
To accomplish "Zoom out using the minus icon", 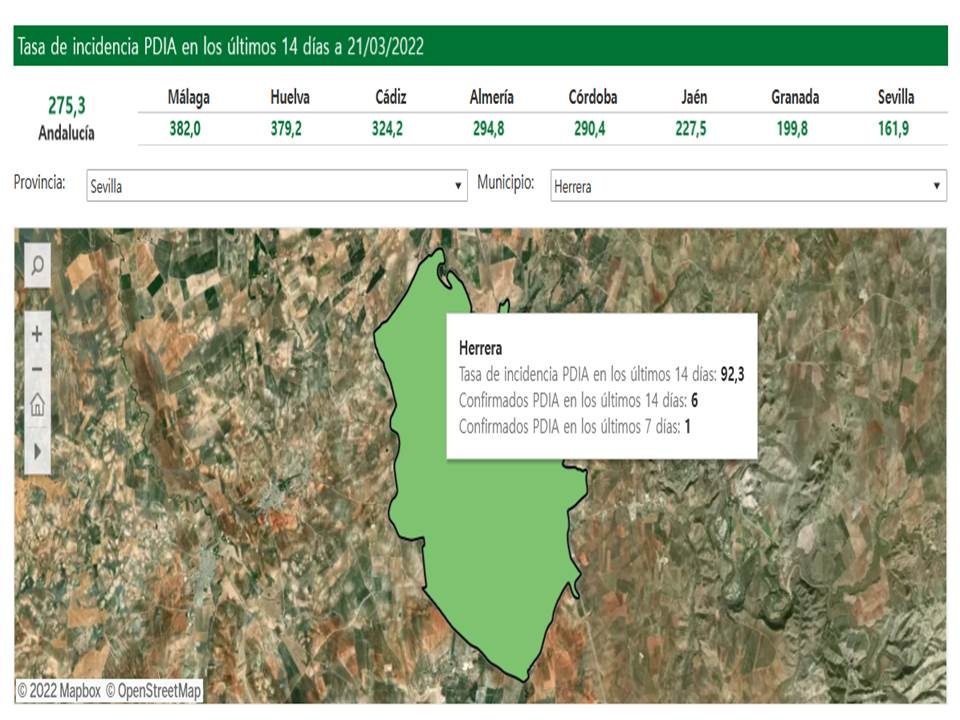I will click(x=36, y=368).
